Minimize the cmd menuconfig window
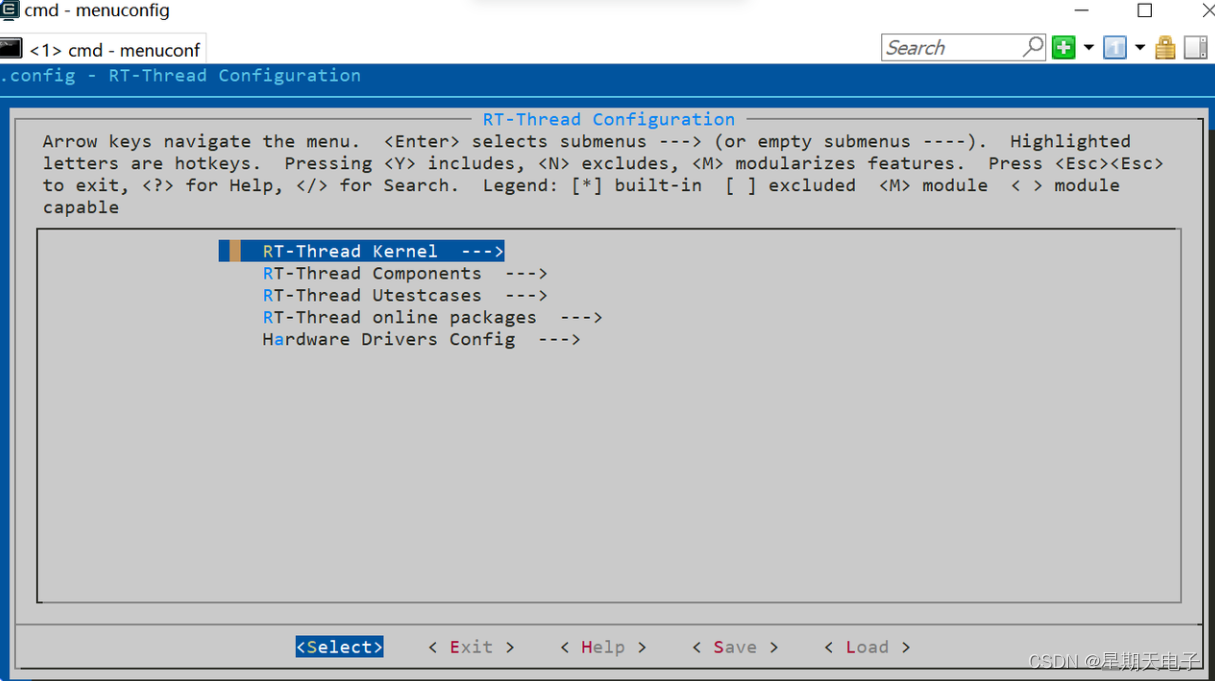The image size is (1215, 681). pyautogui.click(x=1082, y=11)
